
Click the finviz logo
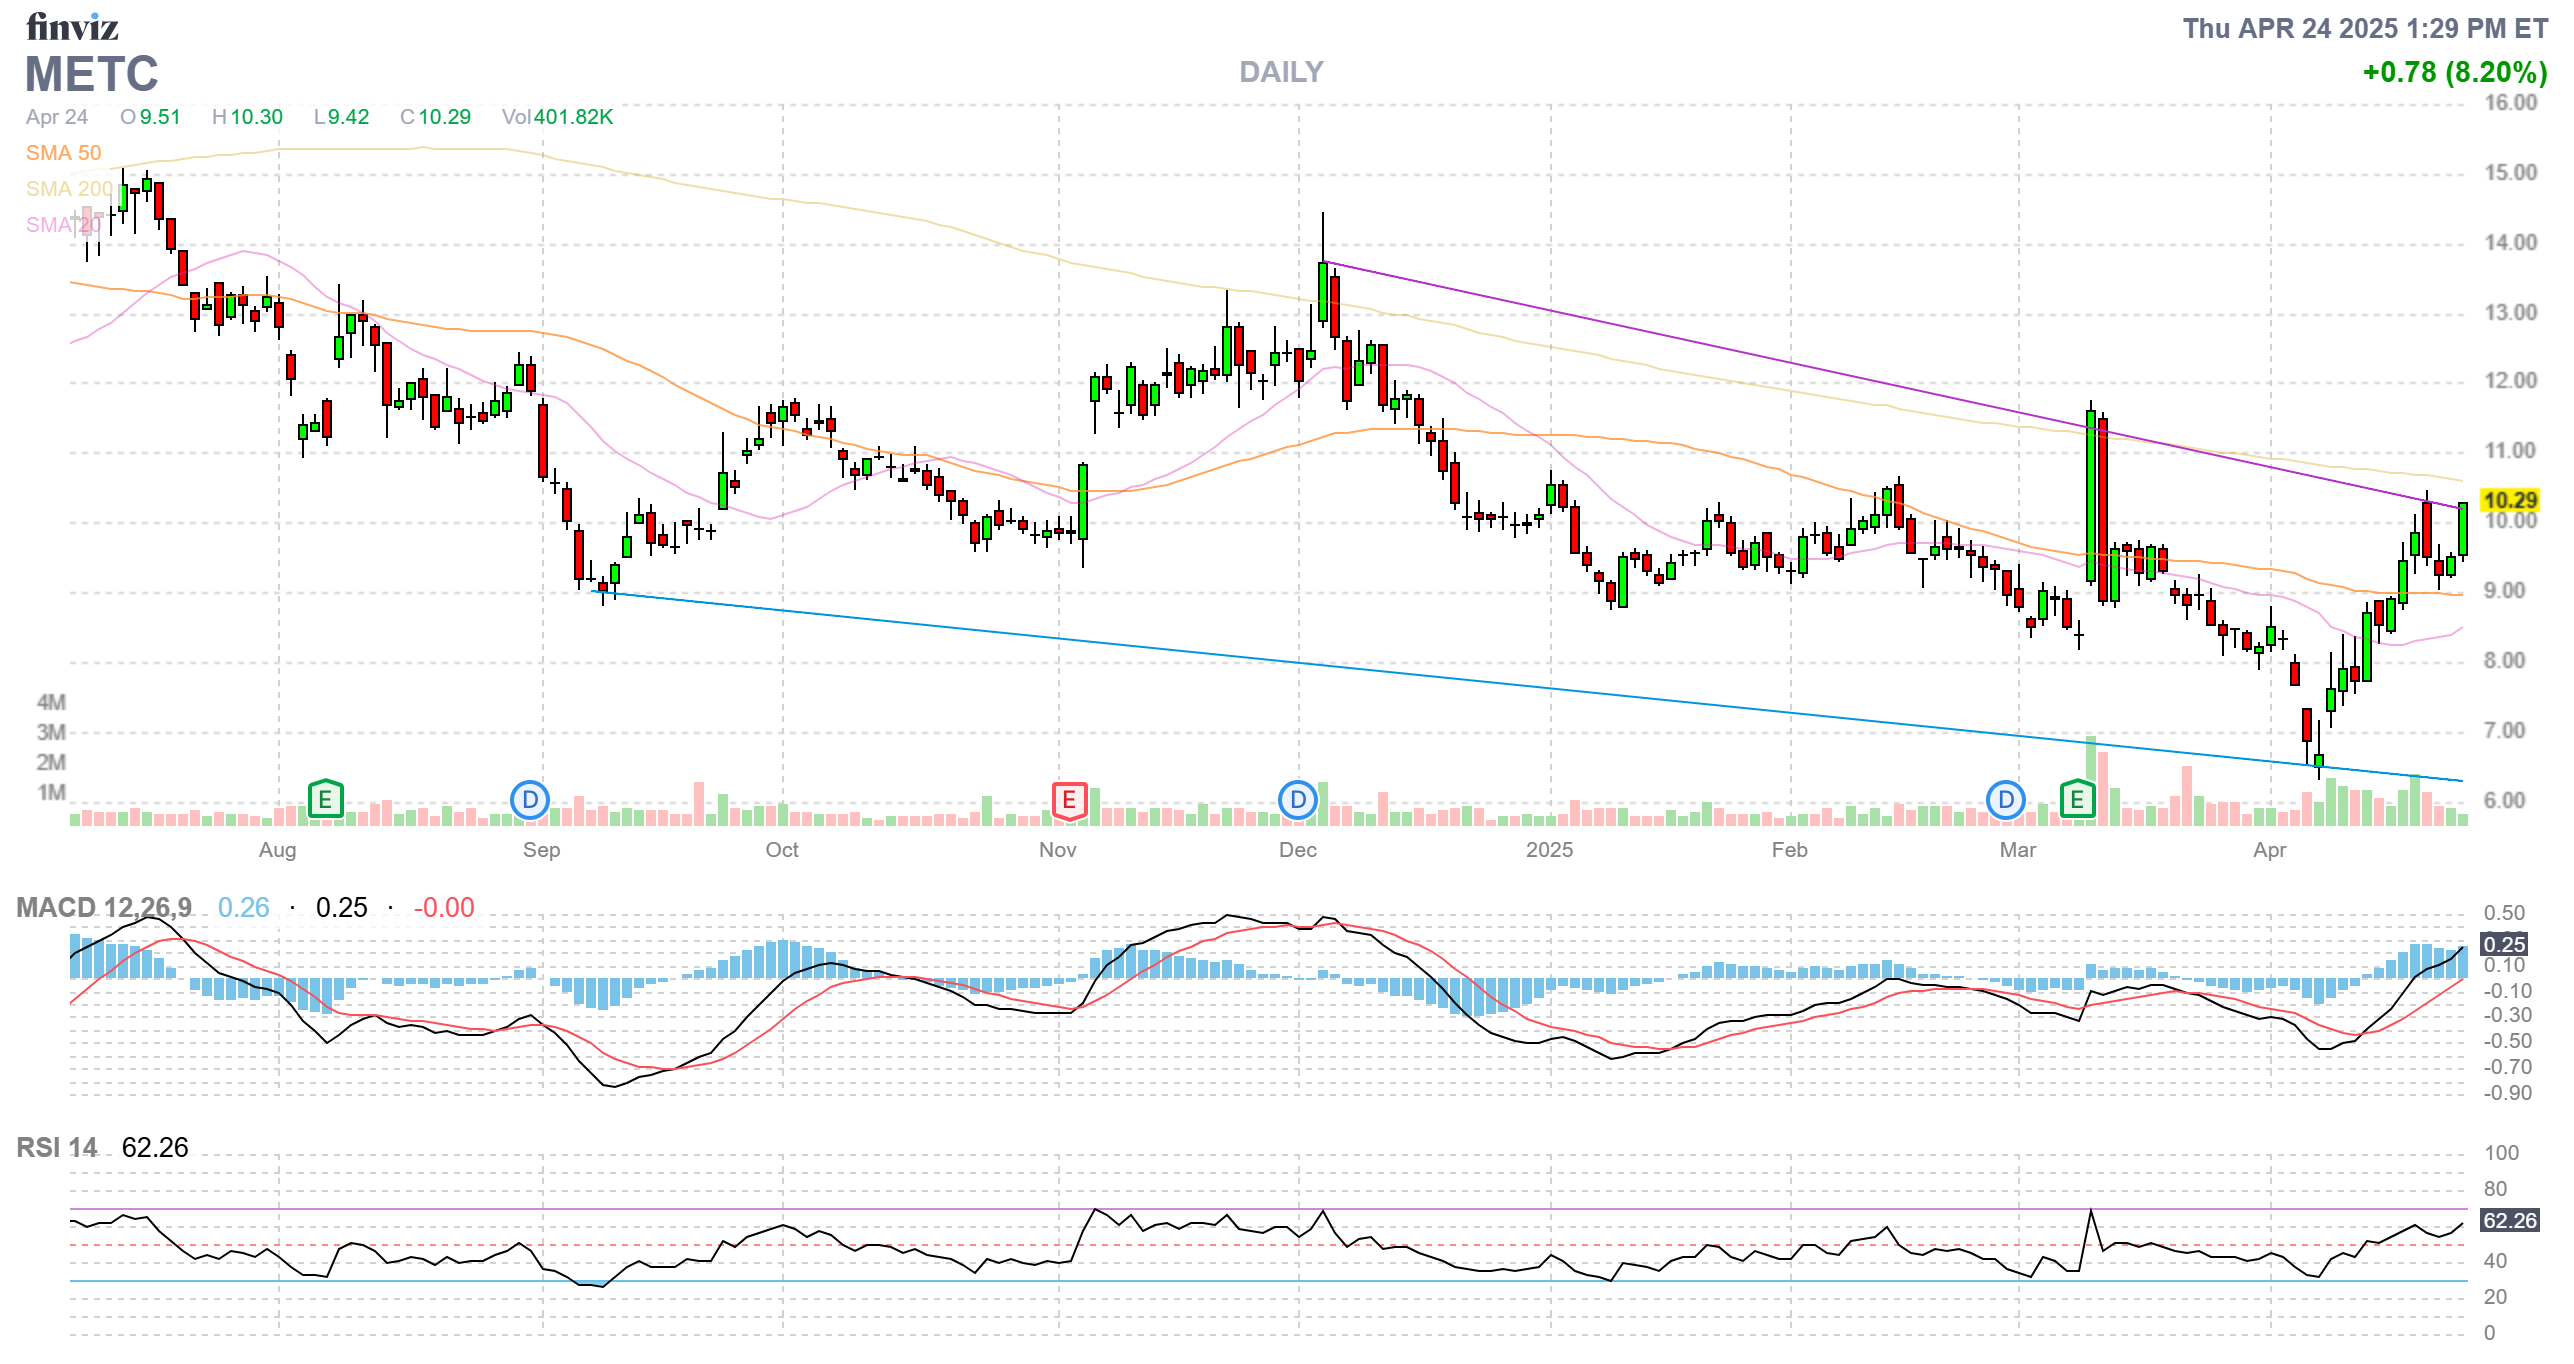pyautogui.click(x=72, y=27)
